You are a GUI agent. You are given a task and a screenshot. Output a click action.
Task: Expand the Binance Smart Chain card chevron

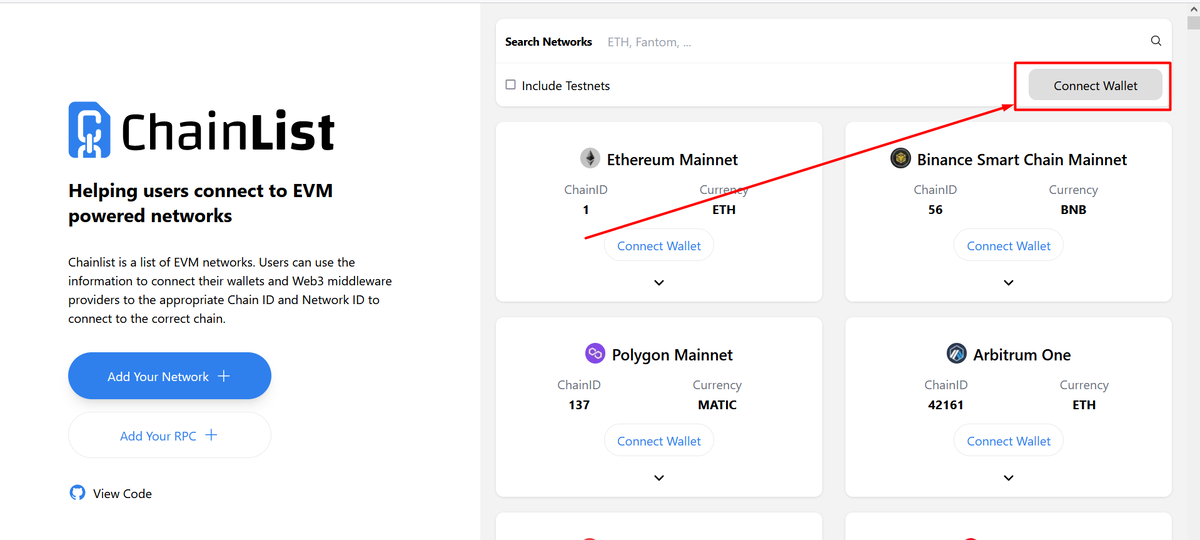coord(1008,283)
